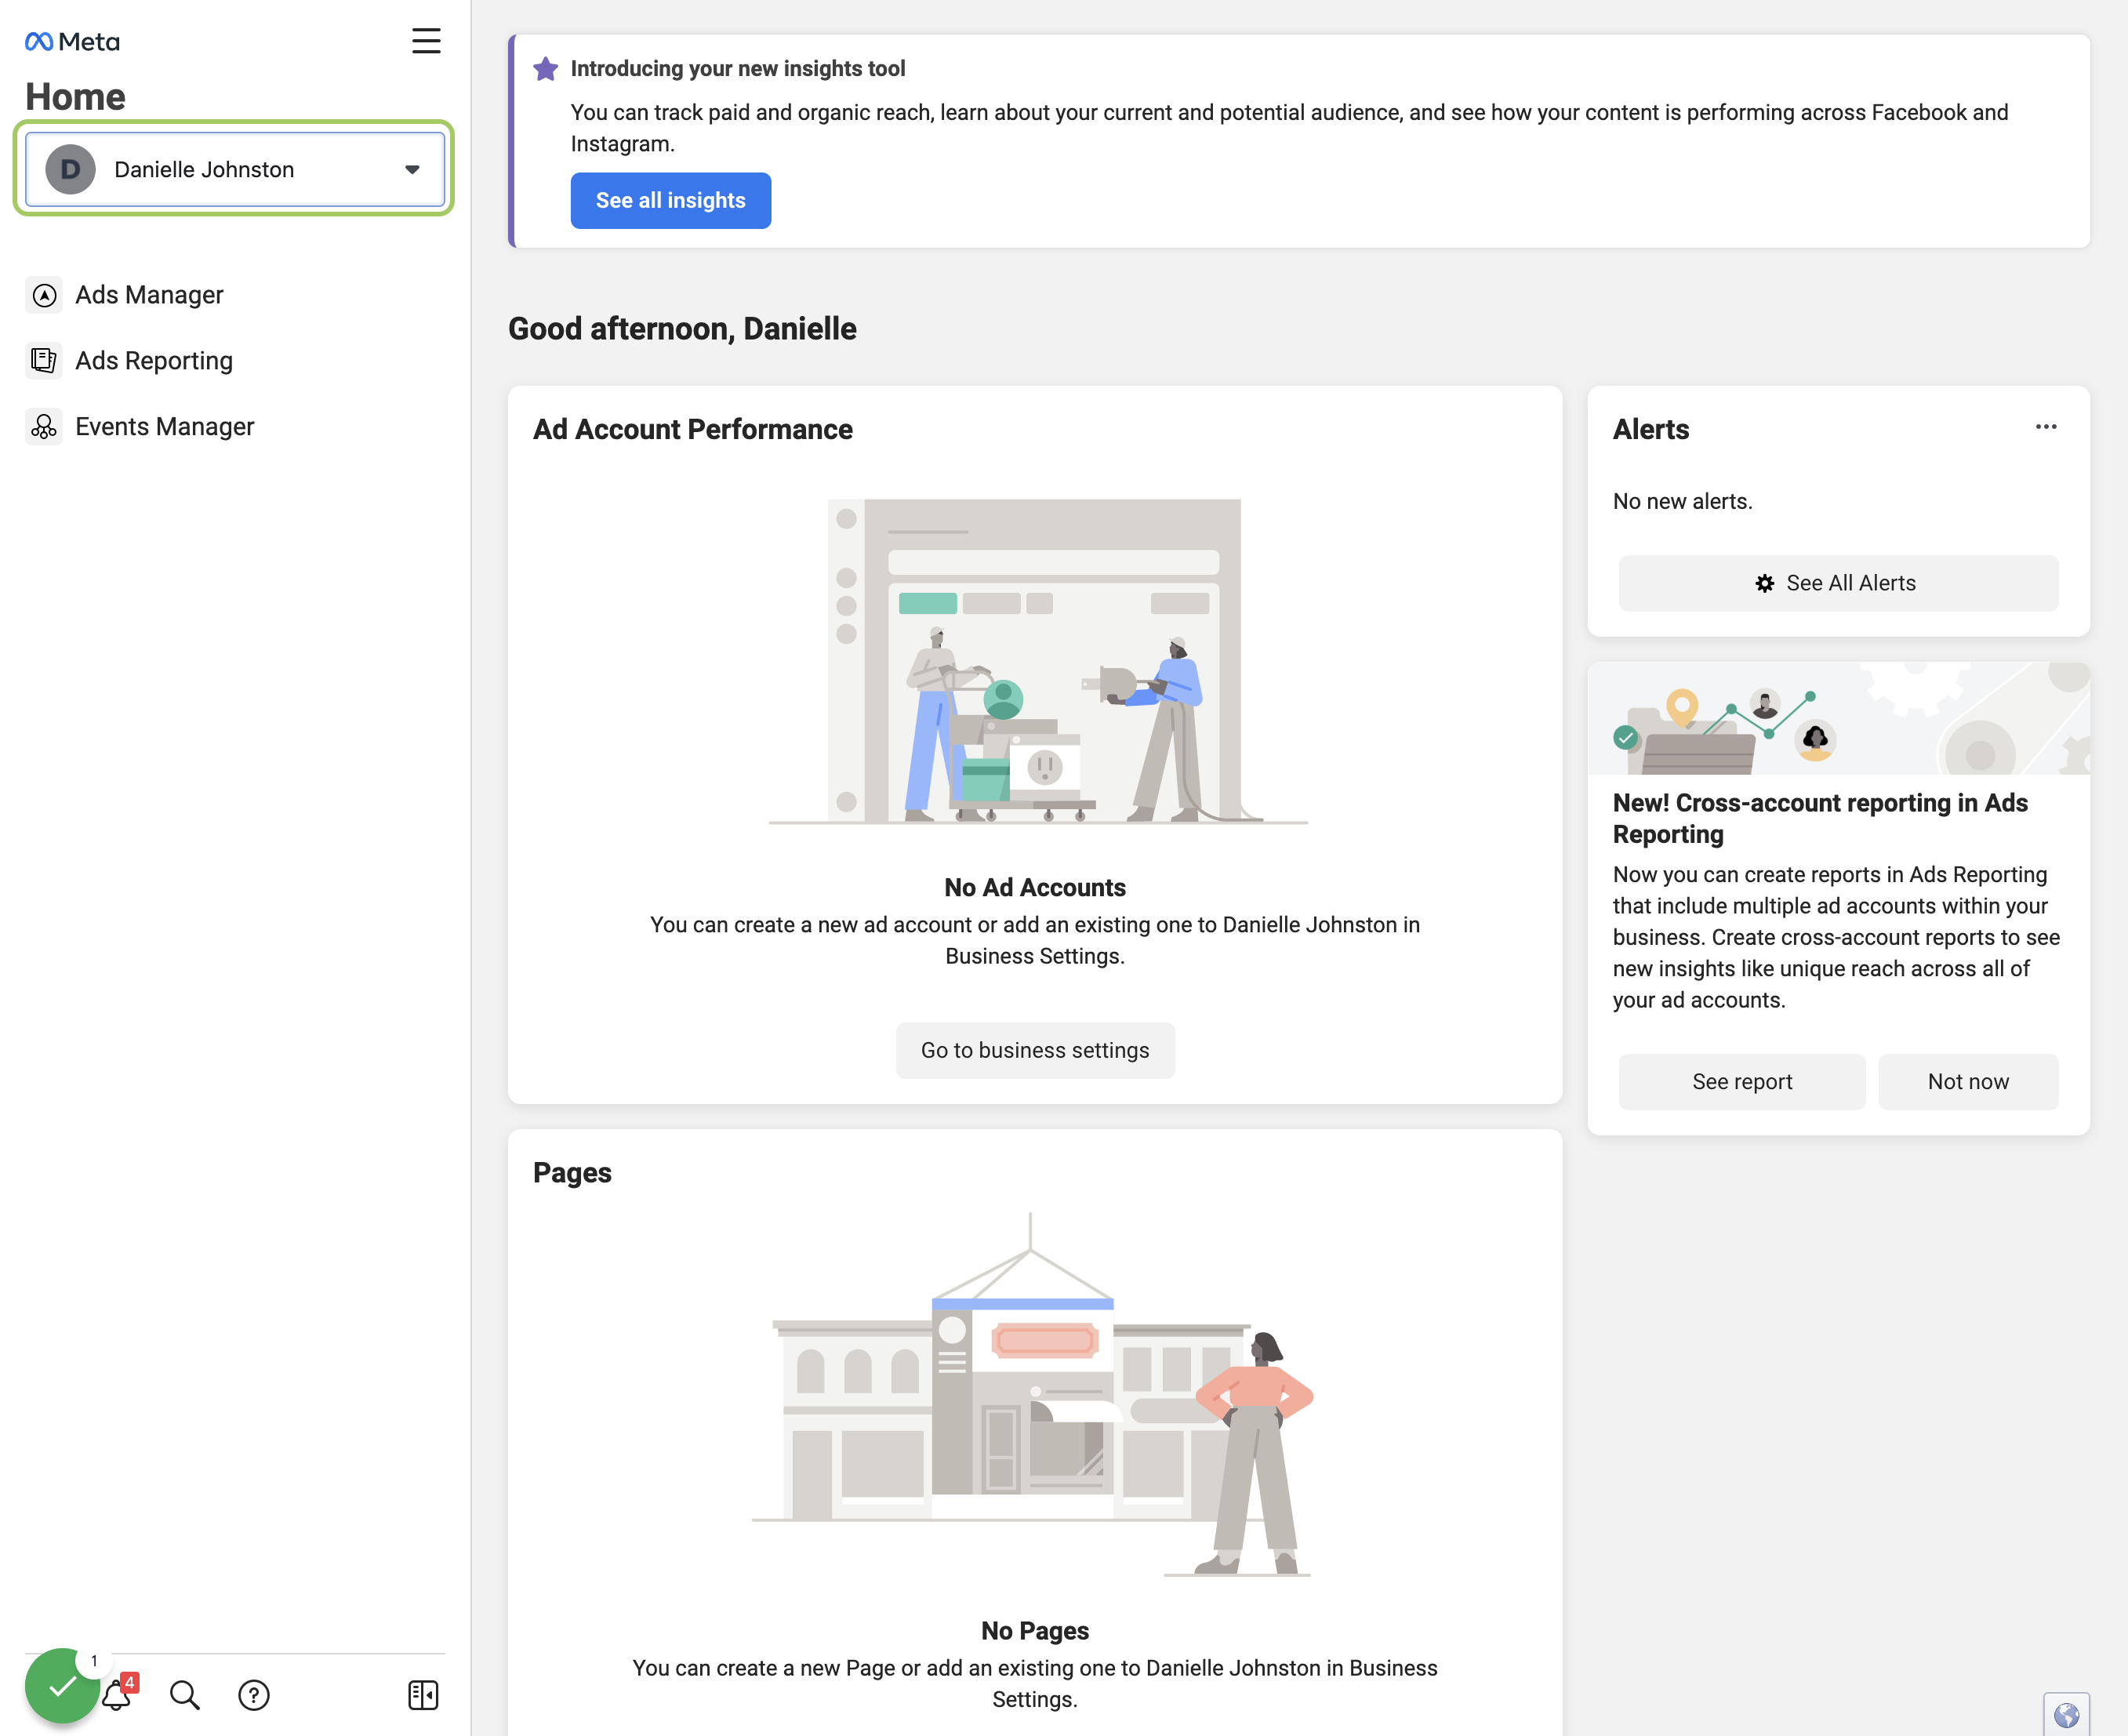Click the Events Manager icon
2128x1736 pixels.
tap(44, 427)
